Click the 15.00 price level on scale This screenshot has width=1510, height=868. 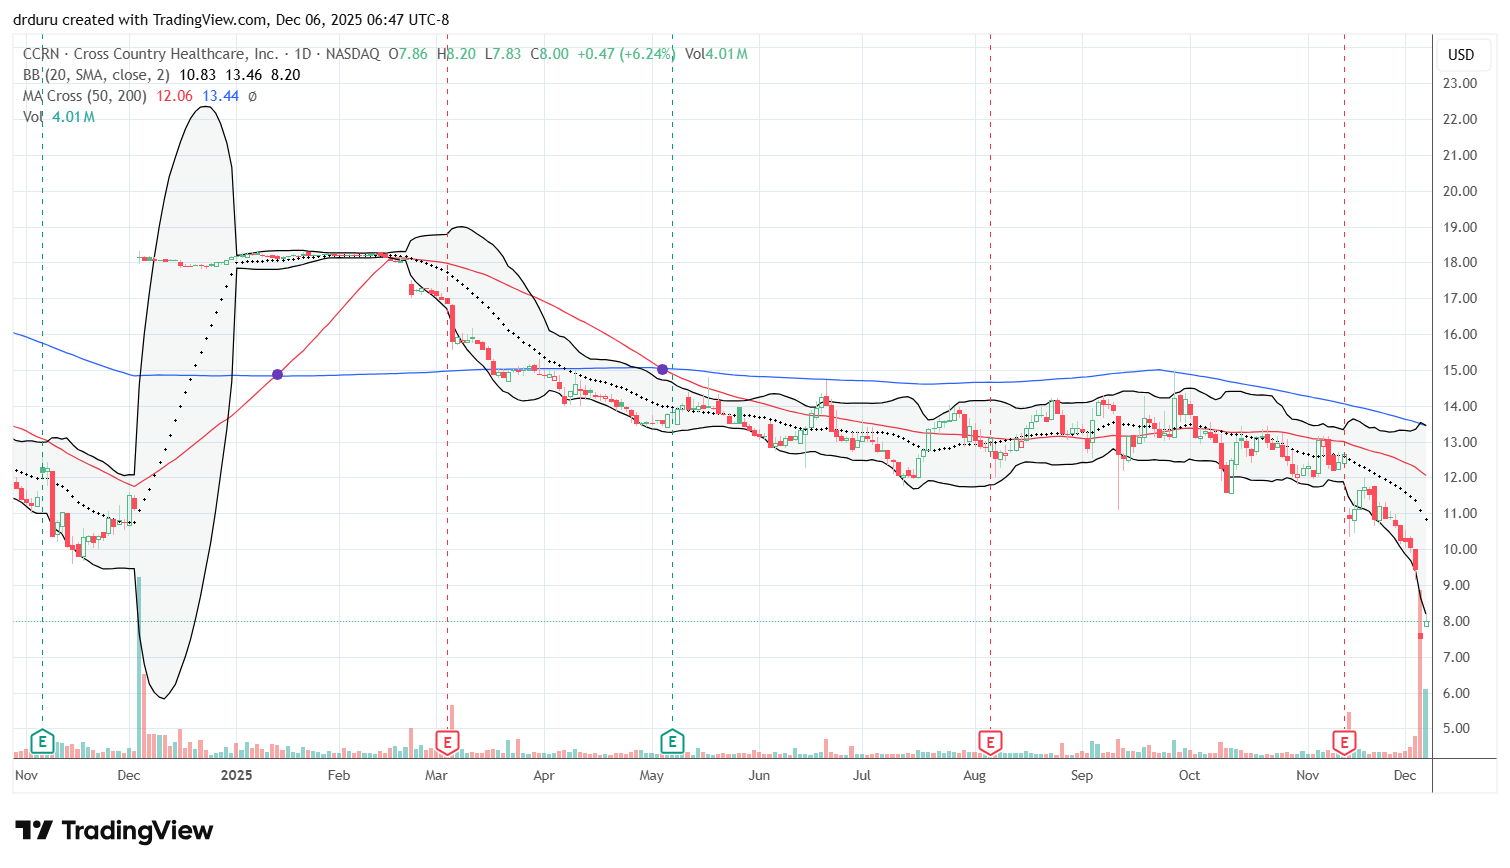pos(1461,370)
